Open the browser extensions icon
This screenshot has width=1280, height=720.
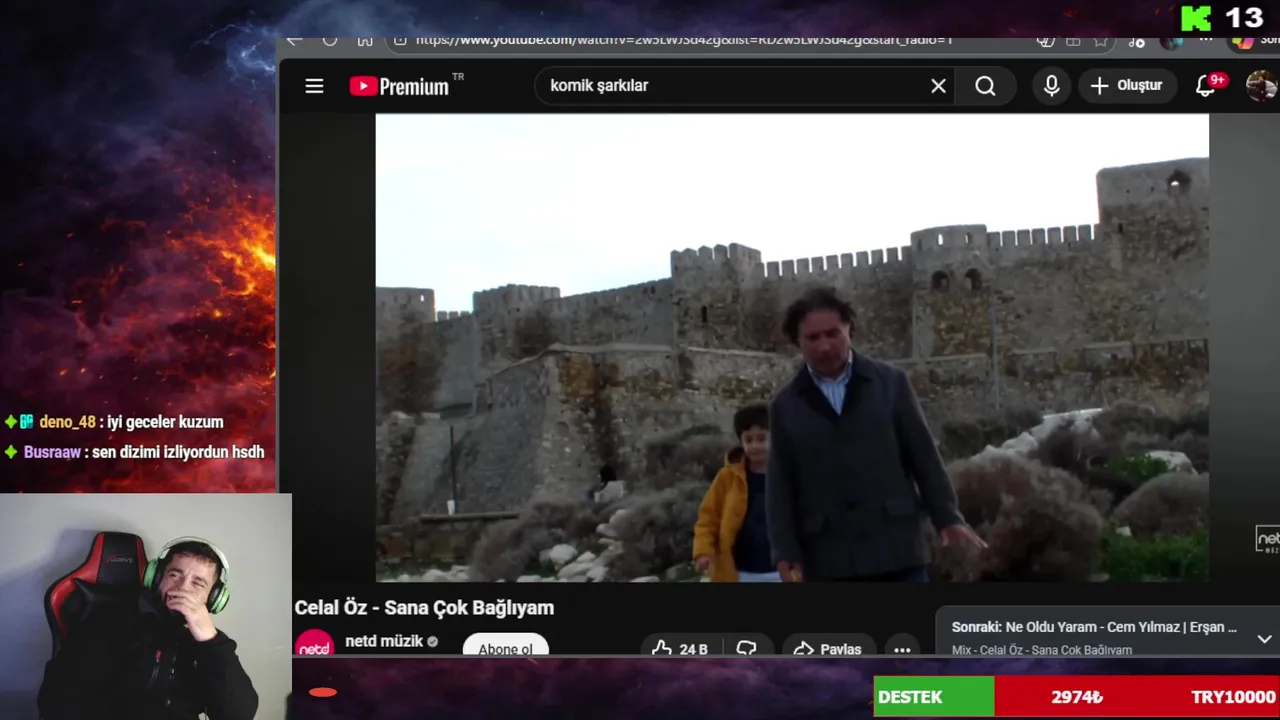[x=1137, y=41]
